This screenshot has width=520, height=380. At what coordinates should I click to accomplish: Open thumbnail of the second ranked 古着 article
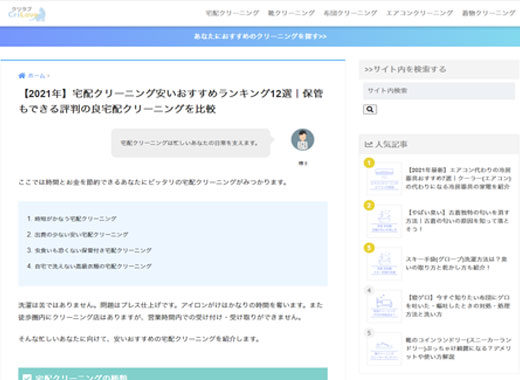[x=384, y=221]
